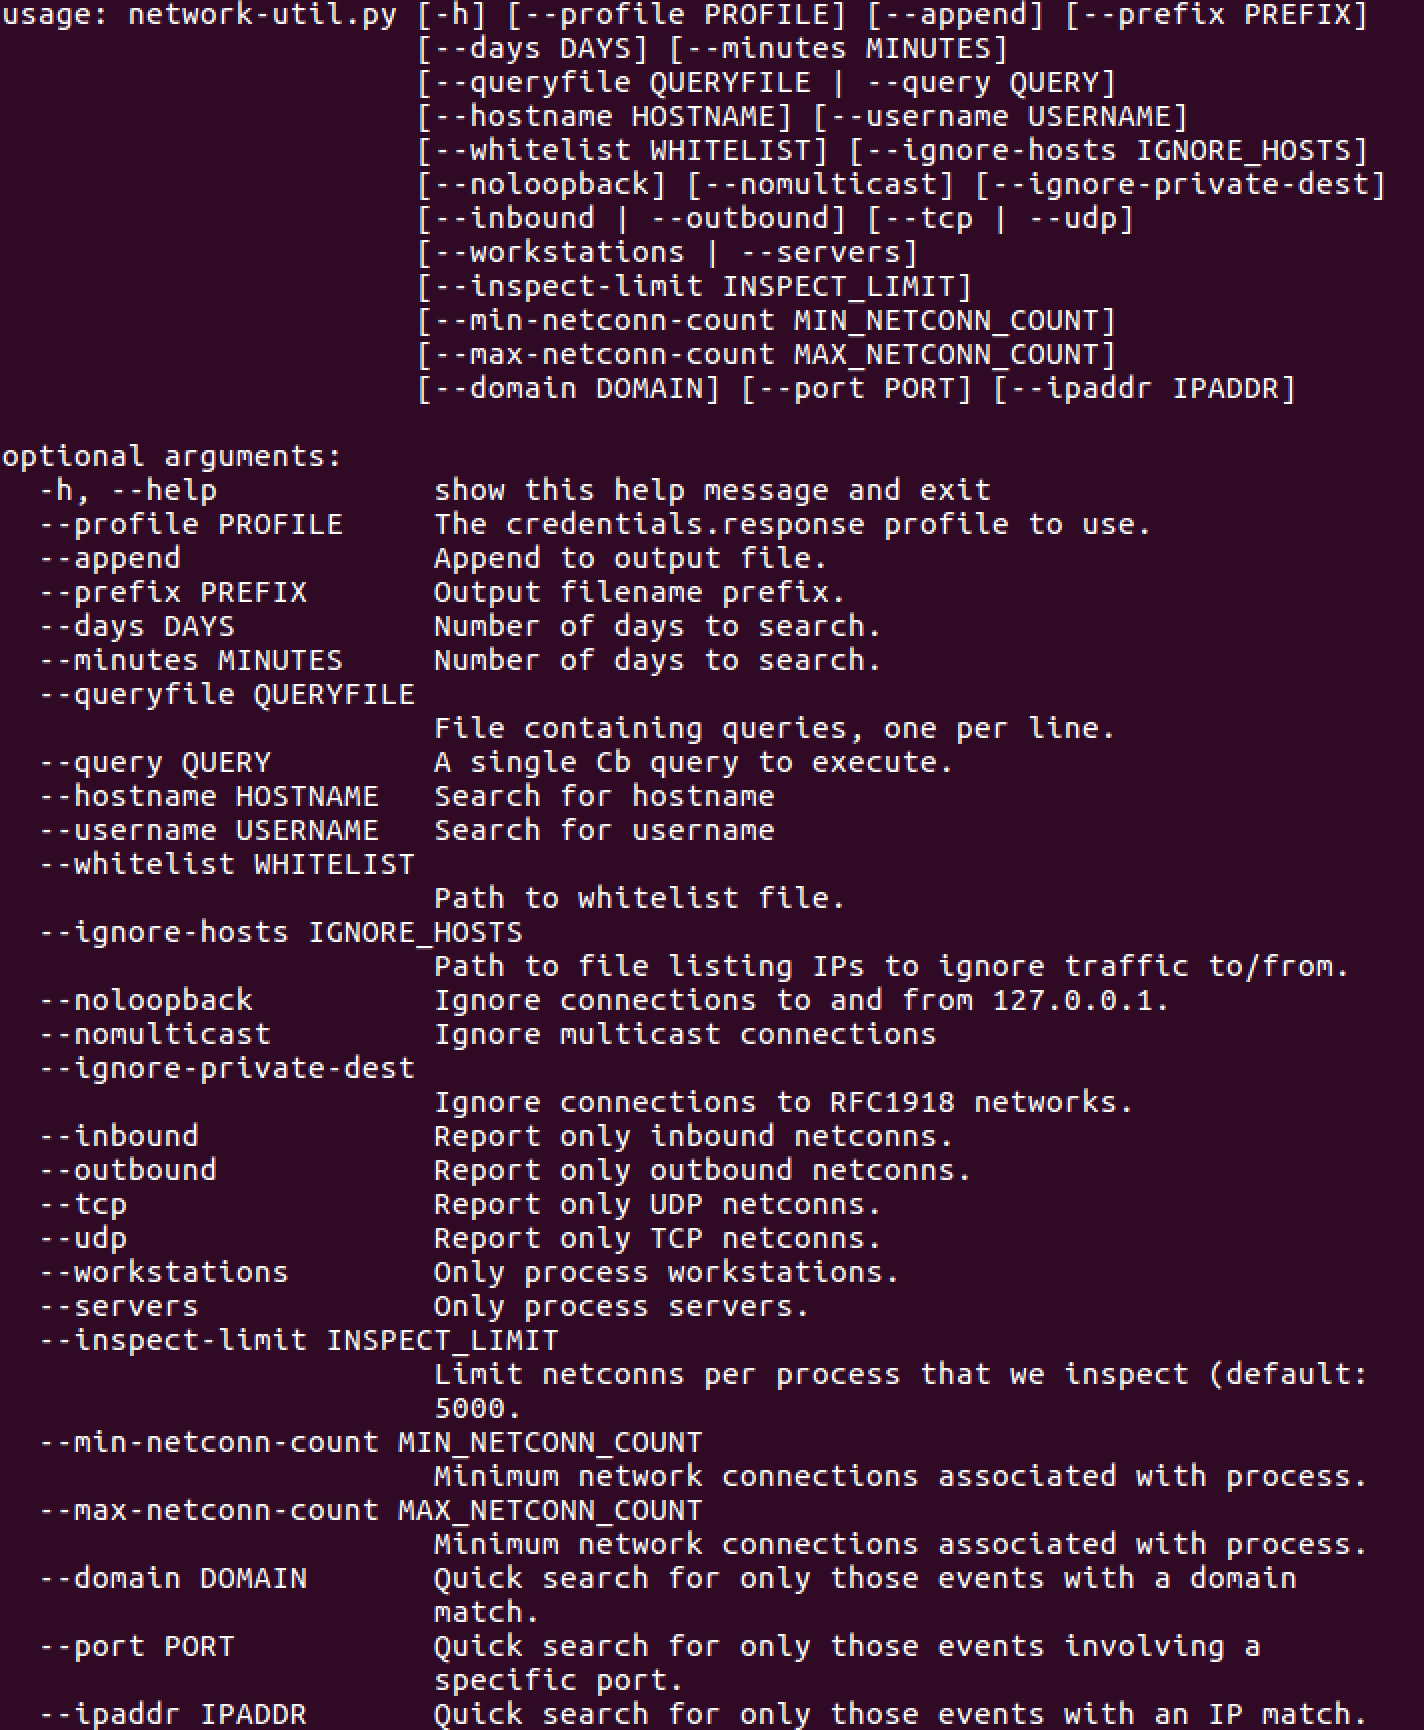Click 'specific port.' text near the bottom
1424x1730 pixels.
(558, 1680)
